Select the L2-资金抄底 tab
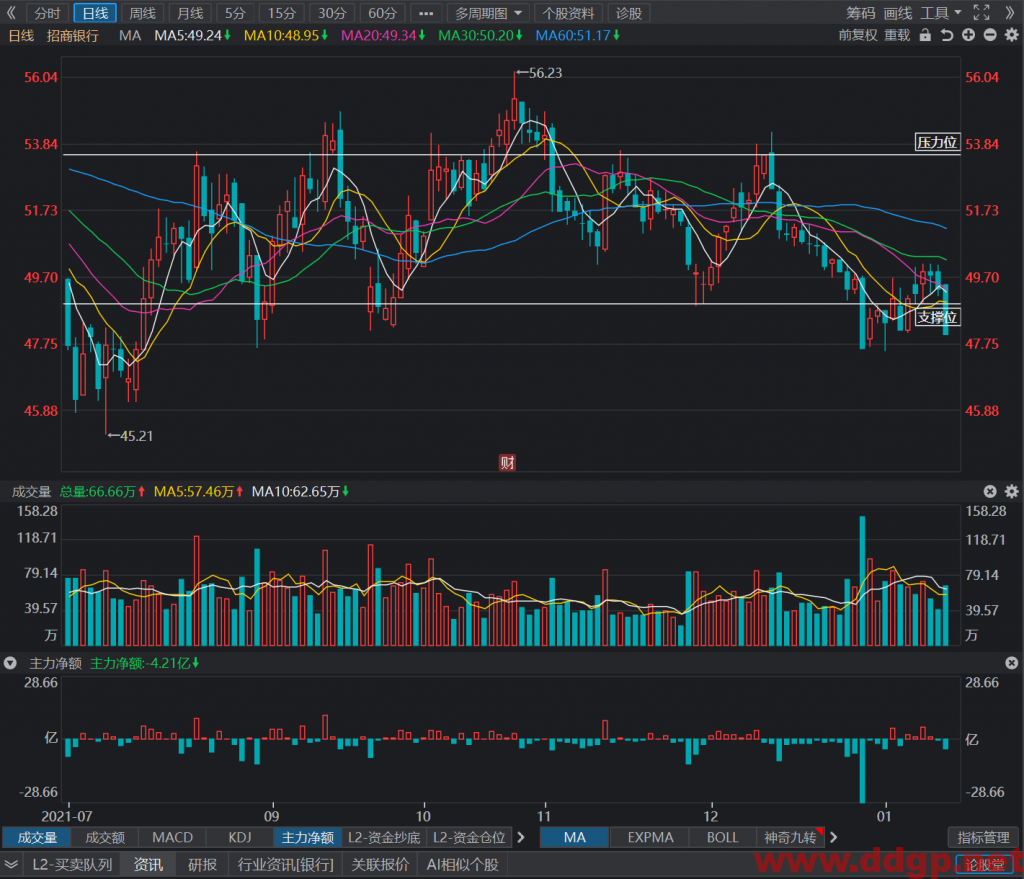Image resolution: width=1024 pixels, height=879 pixels. [x=384, y=837]
